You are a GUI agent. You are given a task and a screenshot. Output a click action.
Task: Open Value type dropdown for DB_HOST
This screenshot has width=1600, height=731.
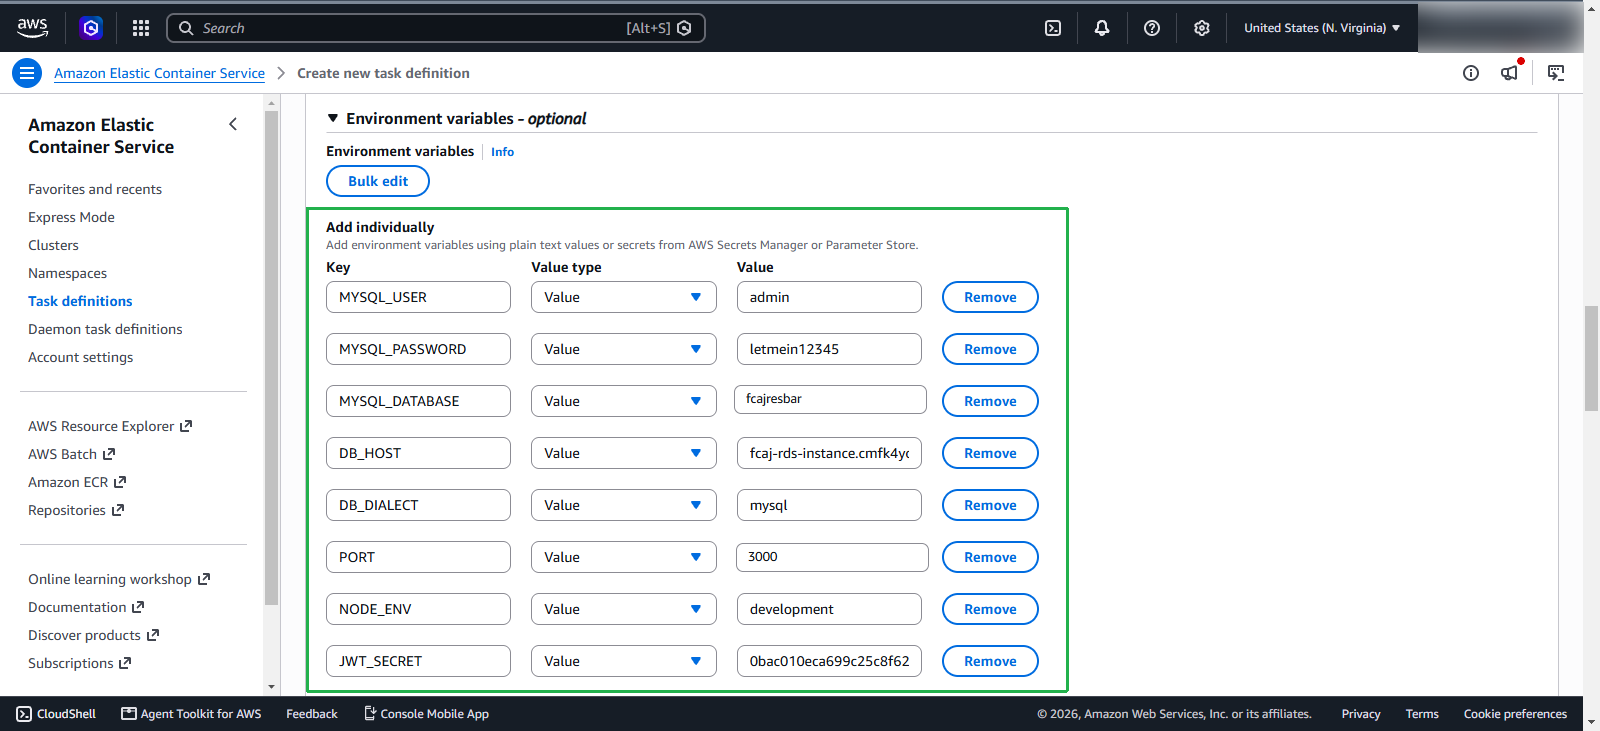tap(624, 453)
